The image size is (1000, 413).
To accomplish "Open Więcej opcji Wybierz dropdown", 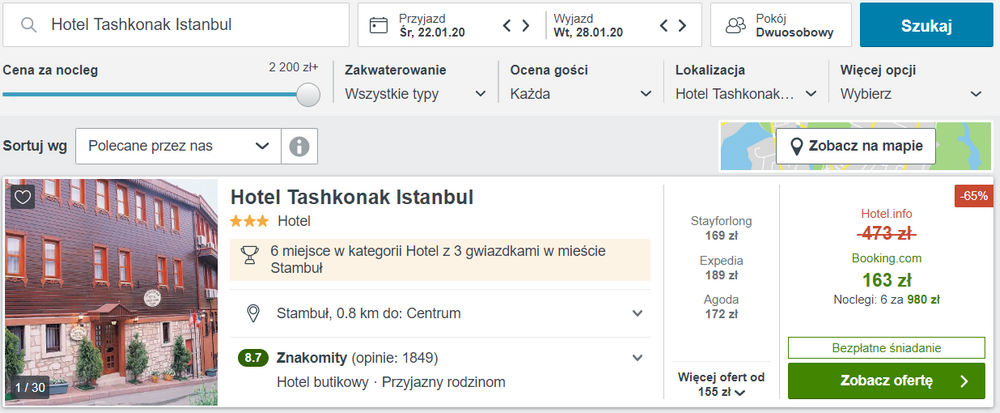I will 911,82.
